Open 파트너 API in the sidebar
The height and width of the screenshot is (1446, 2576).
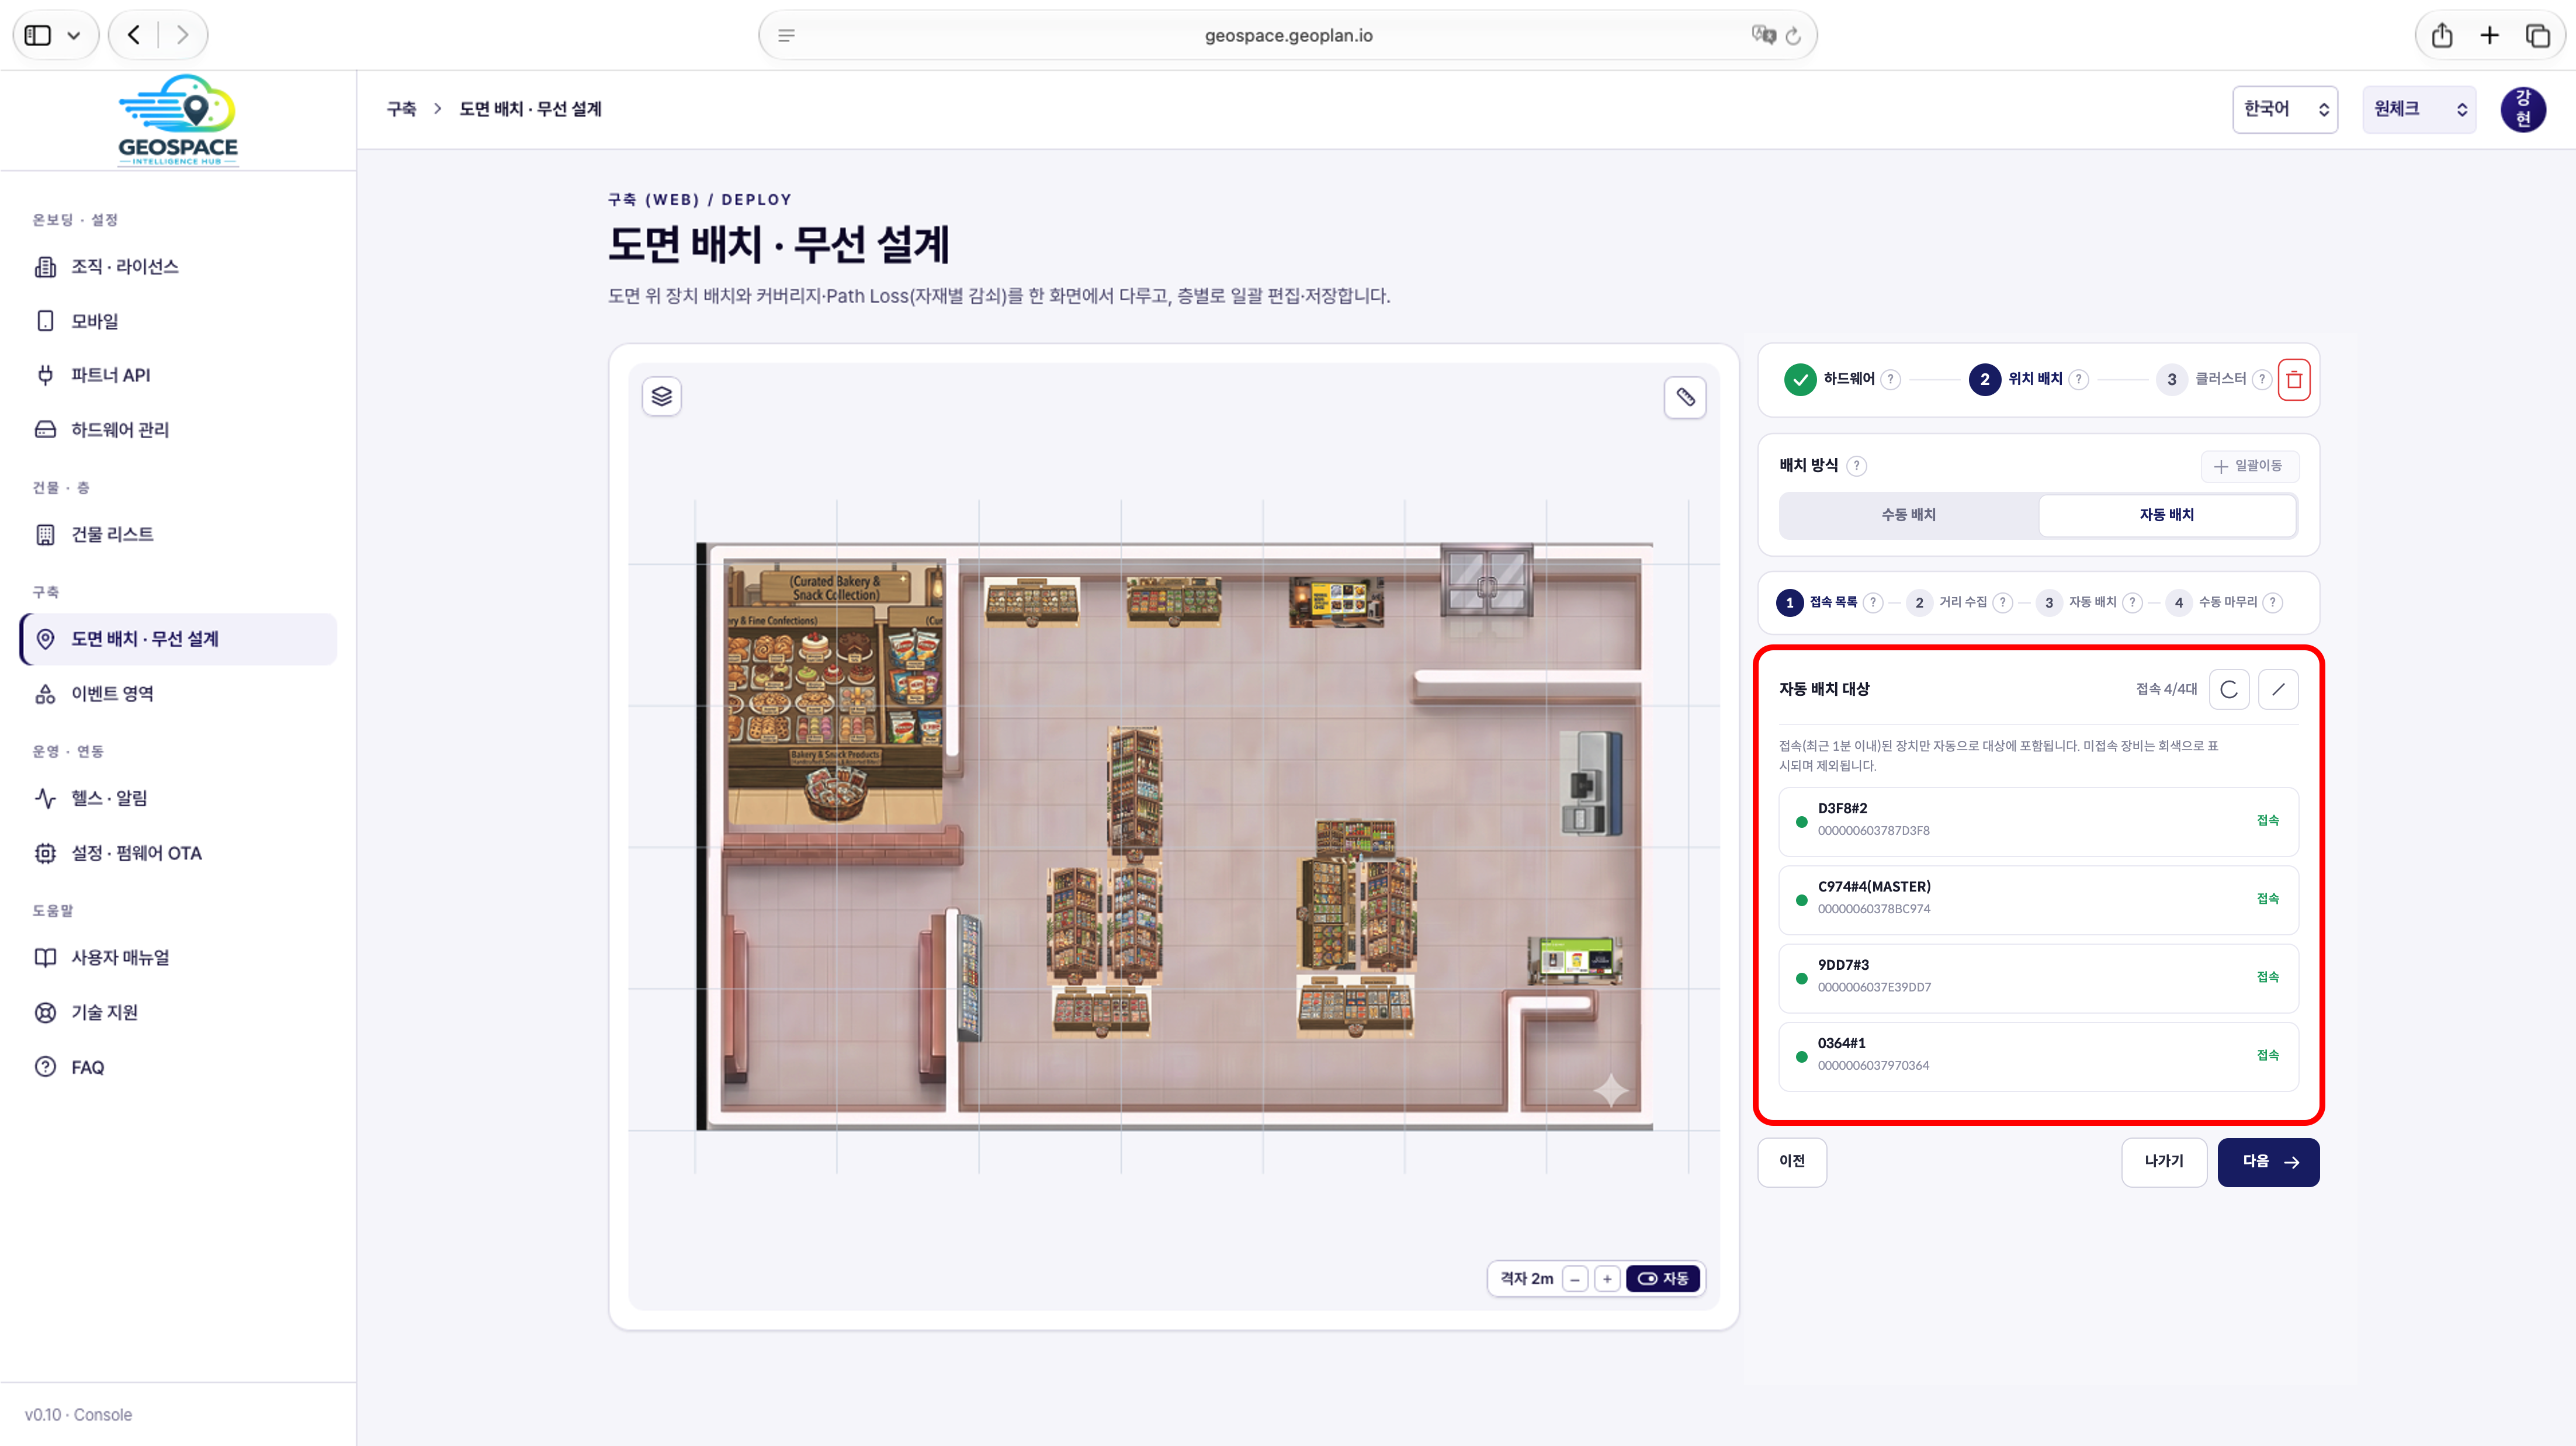click(x=178, y=375)
